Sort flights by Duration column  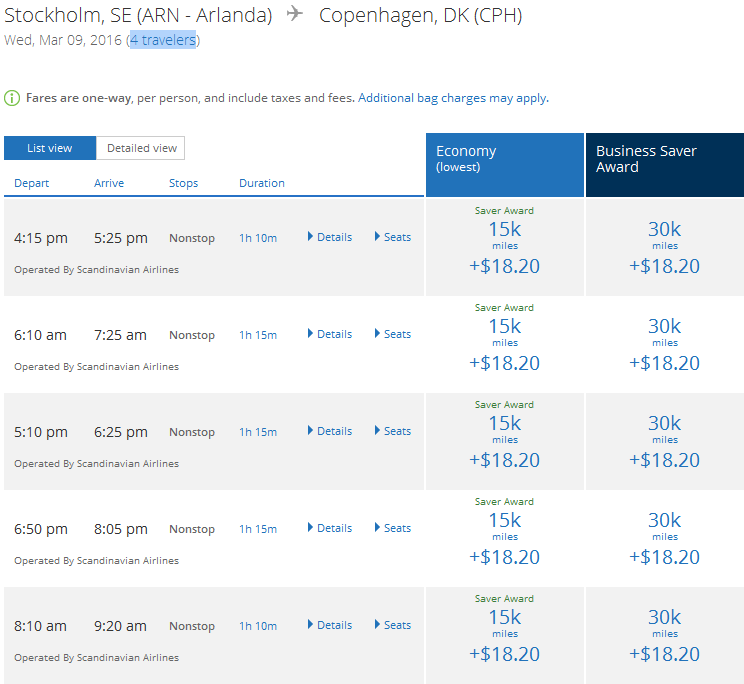coord(262,183)
